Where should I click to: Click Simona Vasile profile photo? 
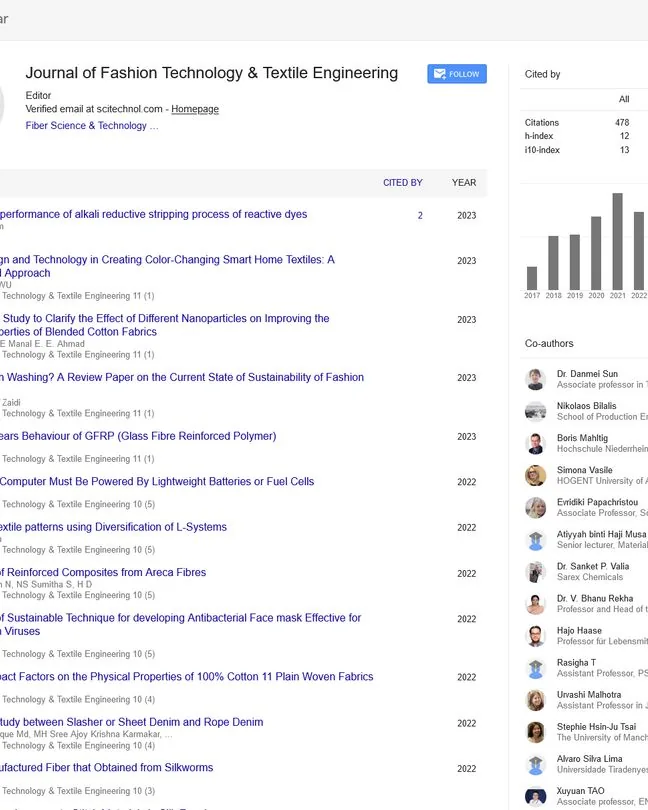[535, 476]
